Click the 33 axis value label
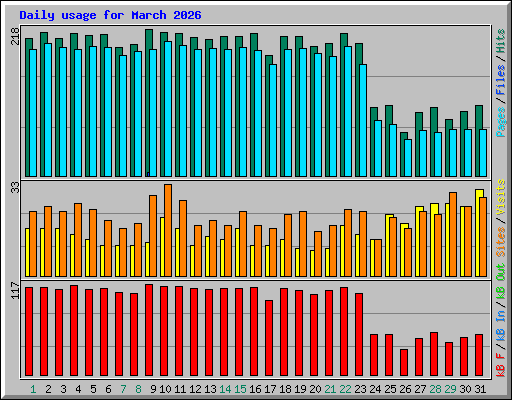This screenshot has width=512, height=400. 15,188
